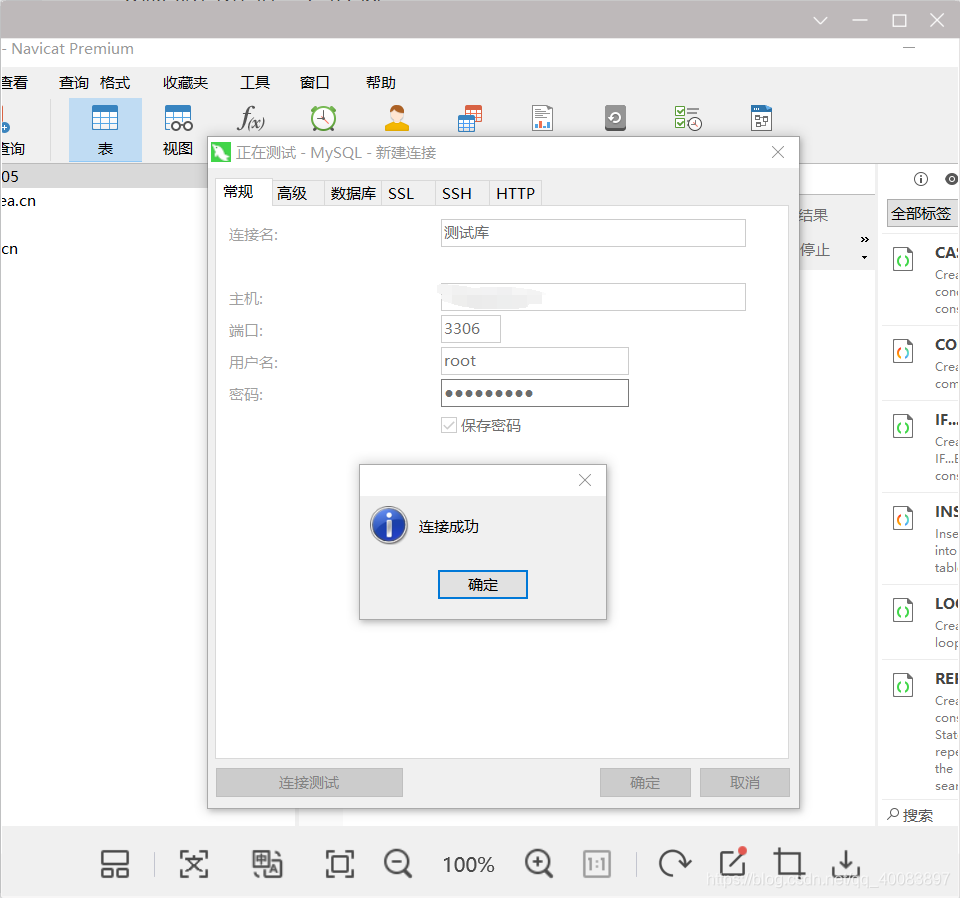This screenshot has width=960, height=898.
Task: Open the Report toolbar icon
Action: tap(542, 118)
